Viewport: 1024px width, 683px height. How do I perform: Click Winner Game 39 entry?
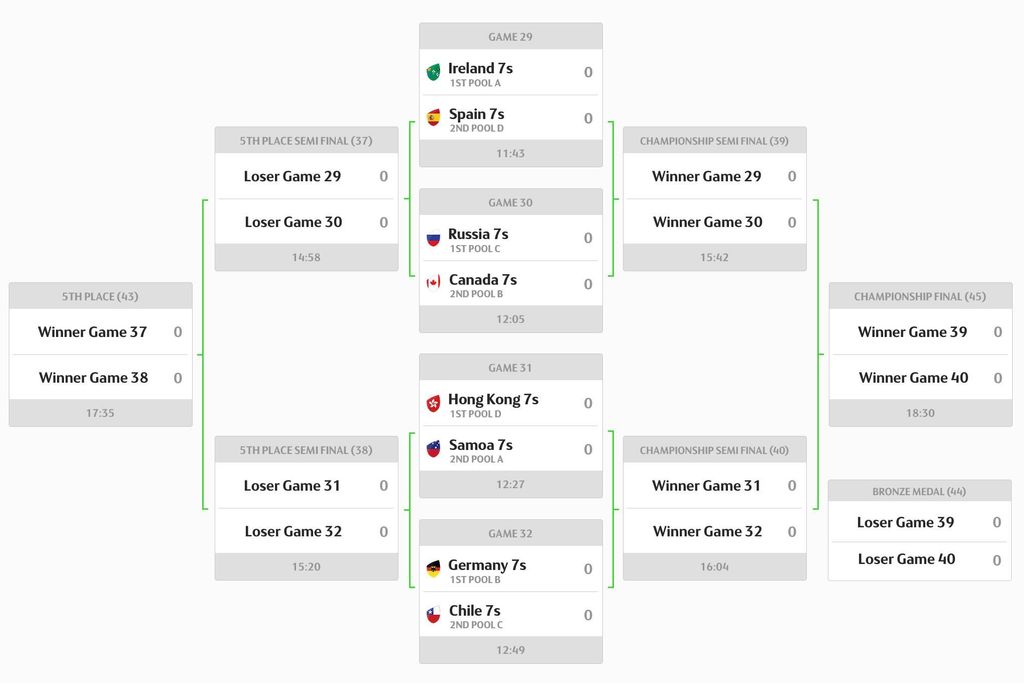coord(912,332)
